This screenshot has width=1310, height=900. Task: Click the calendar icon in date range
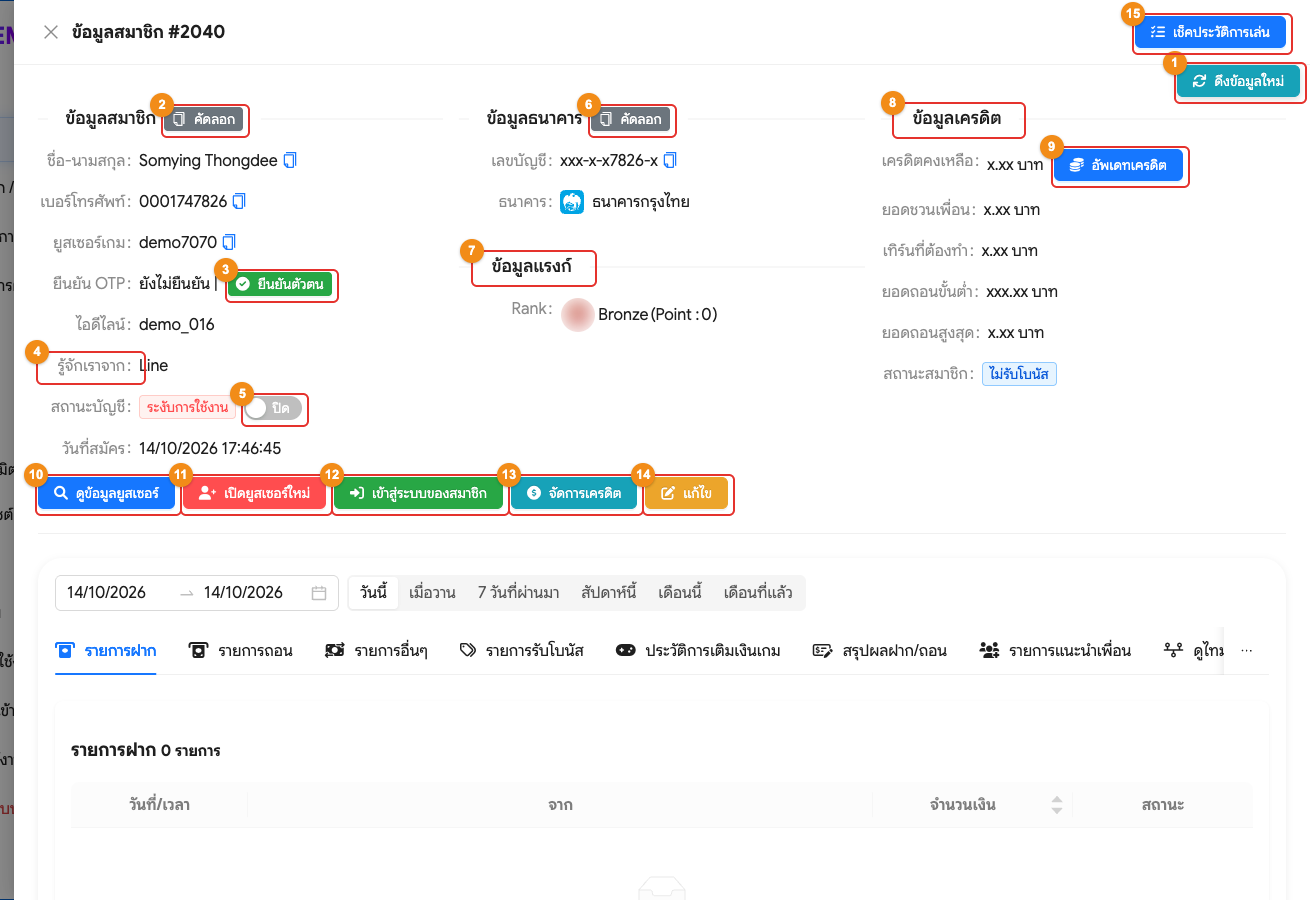pos(319,593)
